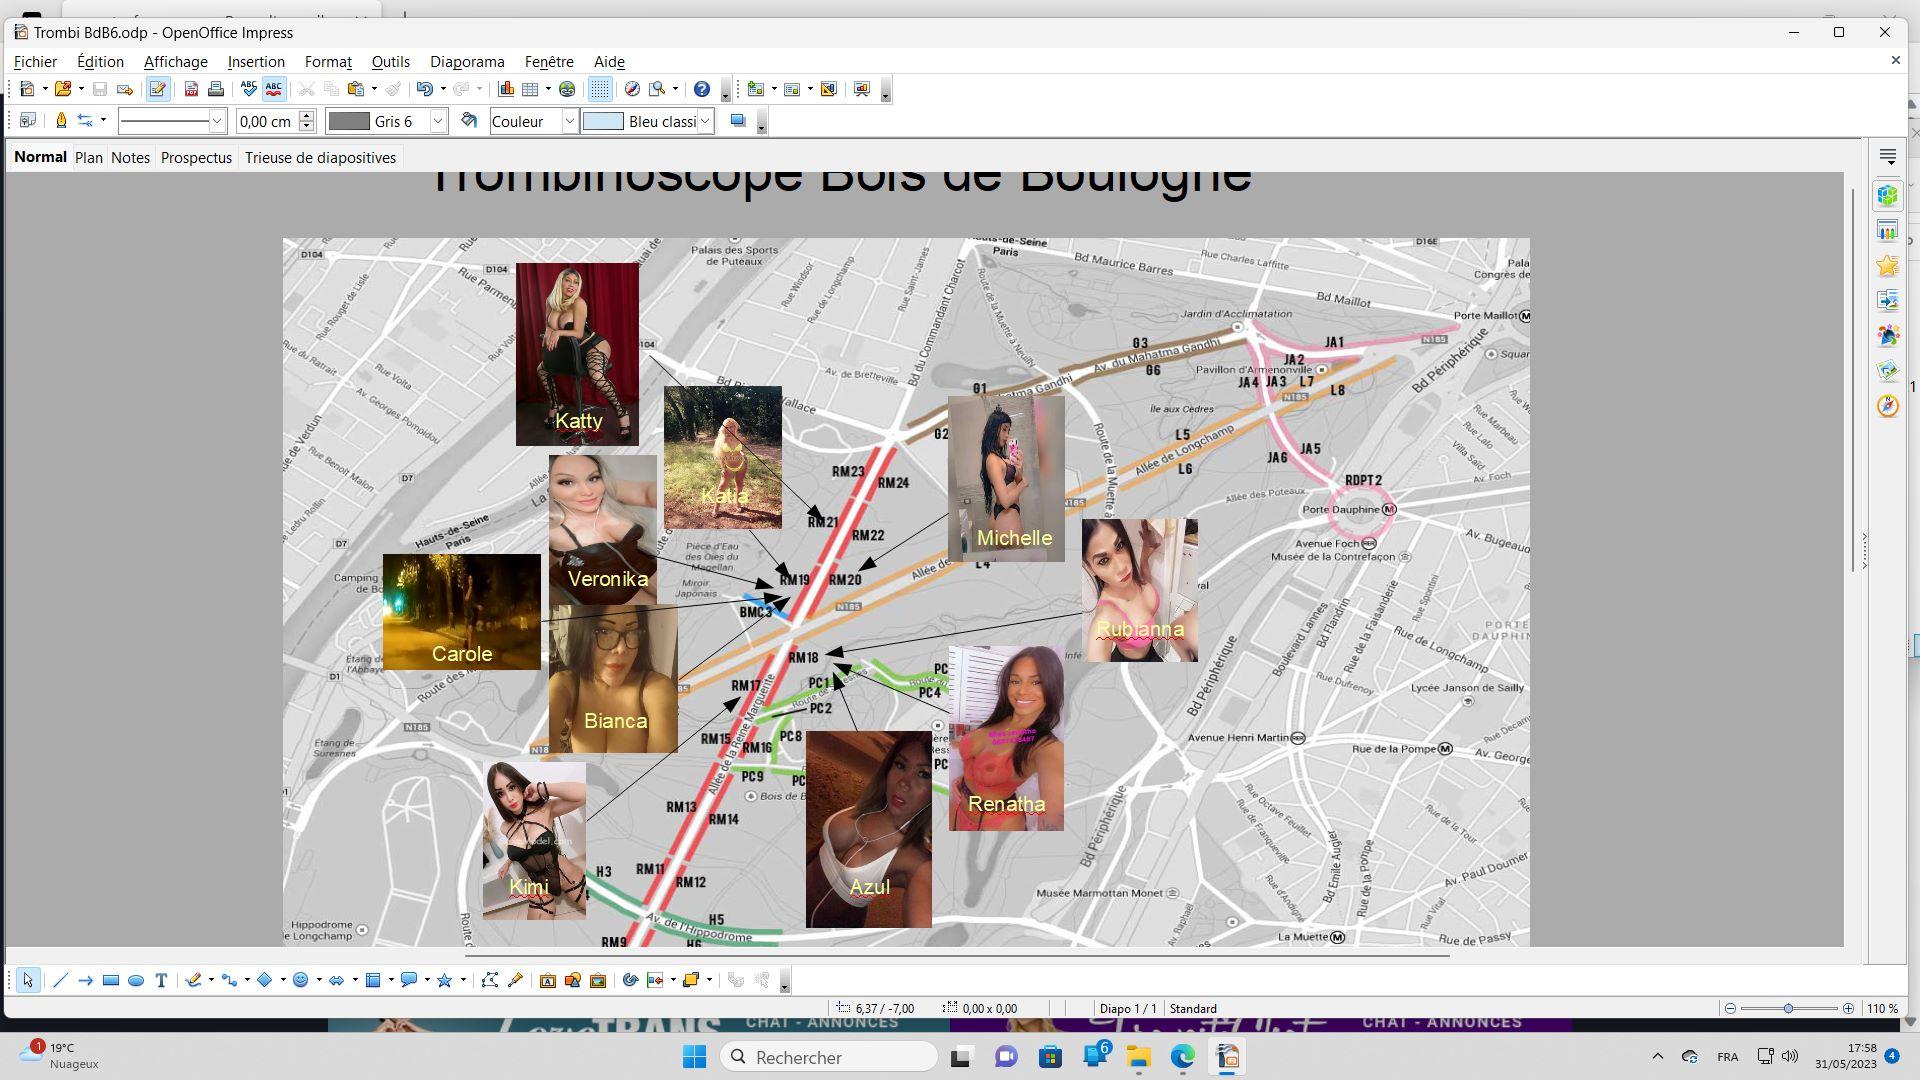The height and width of the screenshot is (1080, 1920).
Task: Switch to Trieuse de diapositives tab
Action: [x=320, y=158]
